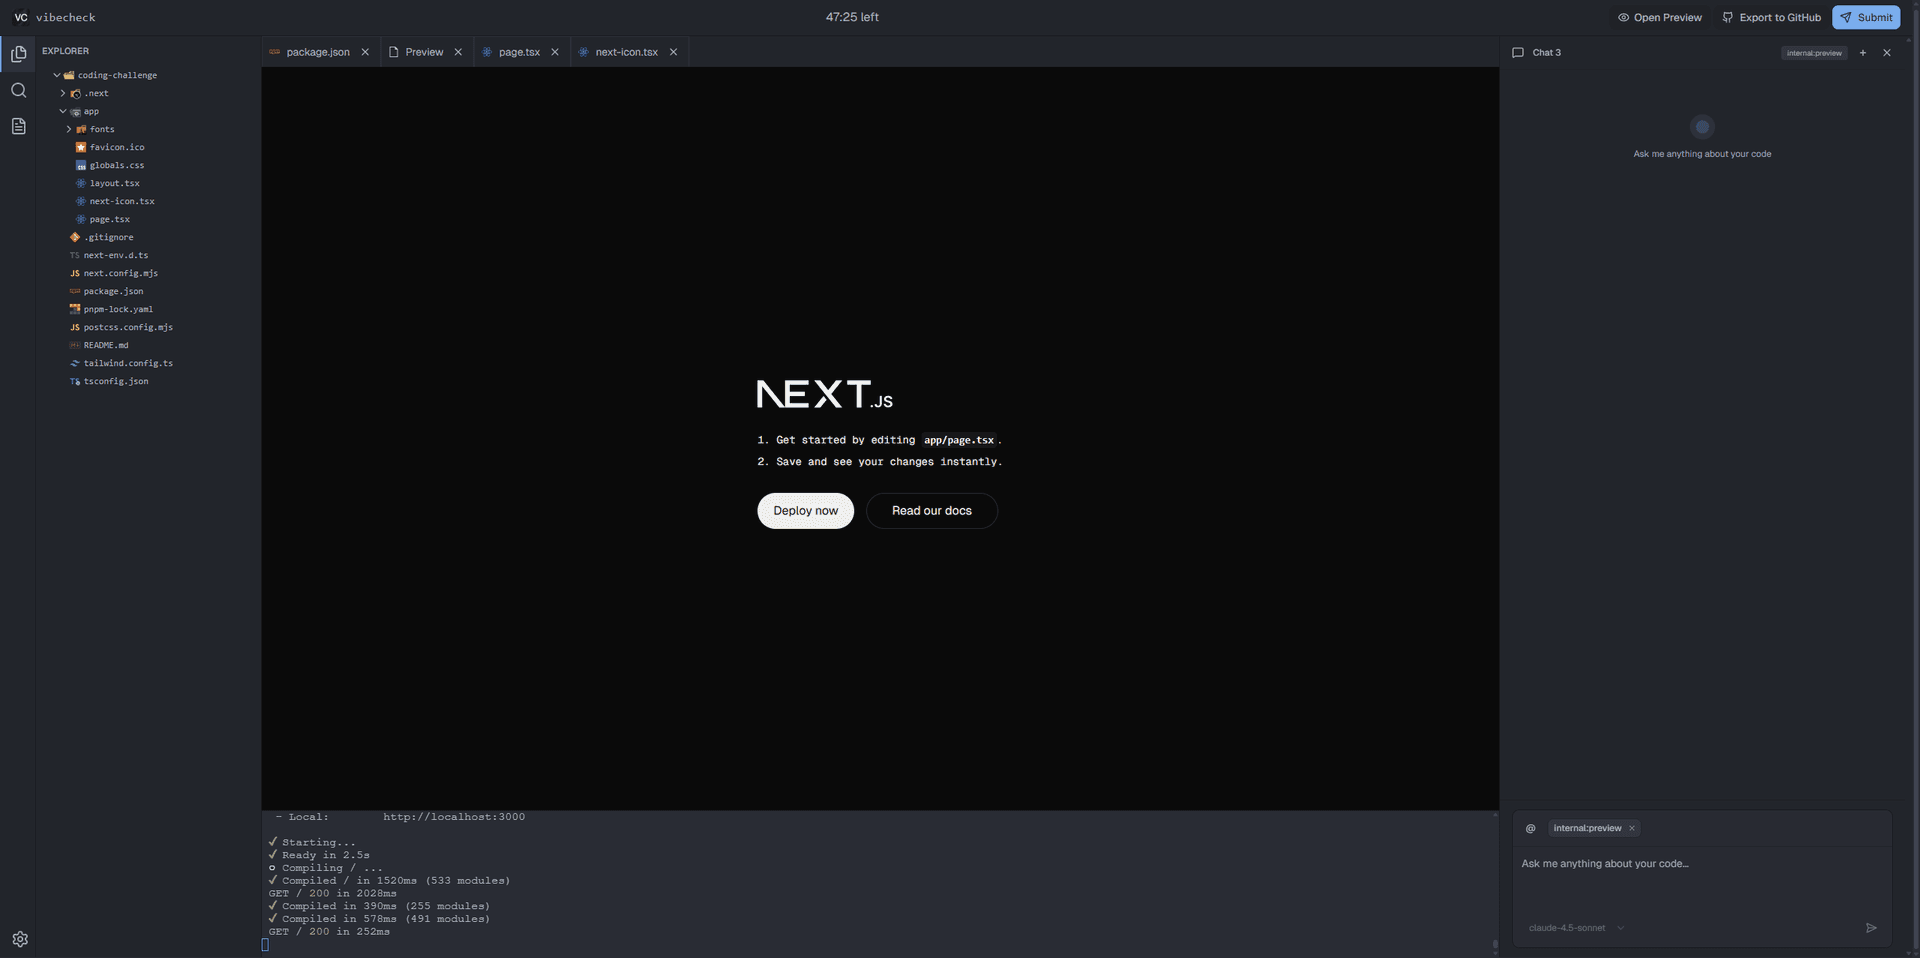Open the Read our docs link
Viewport: 1920px width, 958px height.
coord(932,511)
